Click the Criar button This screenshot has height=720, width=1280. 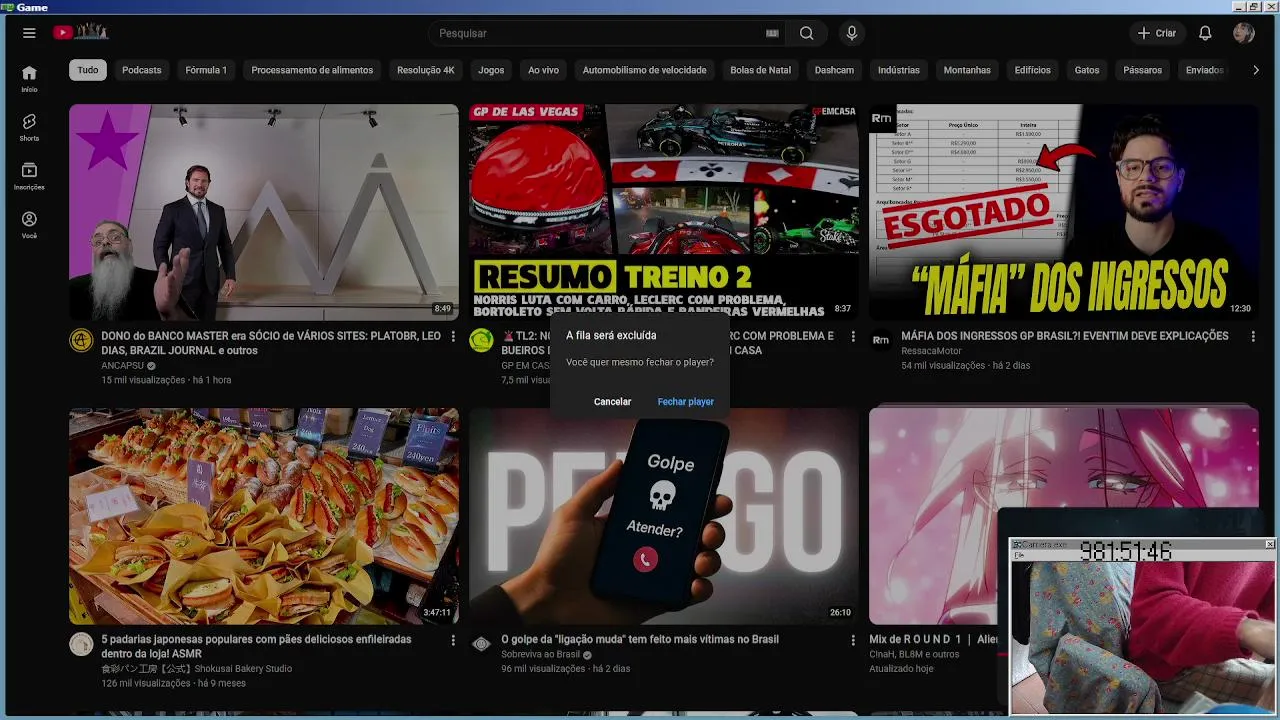(x=1157, y=33)
